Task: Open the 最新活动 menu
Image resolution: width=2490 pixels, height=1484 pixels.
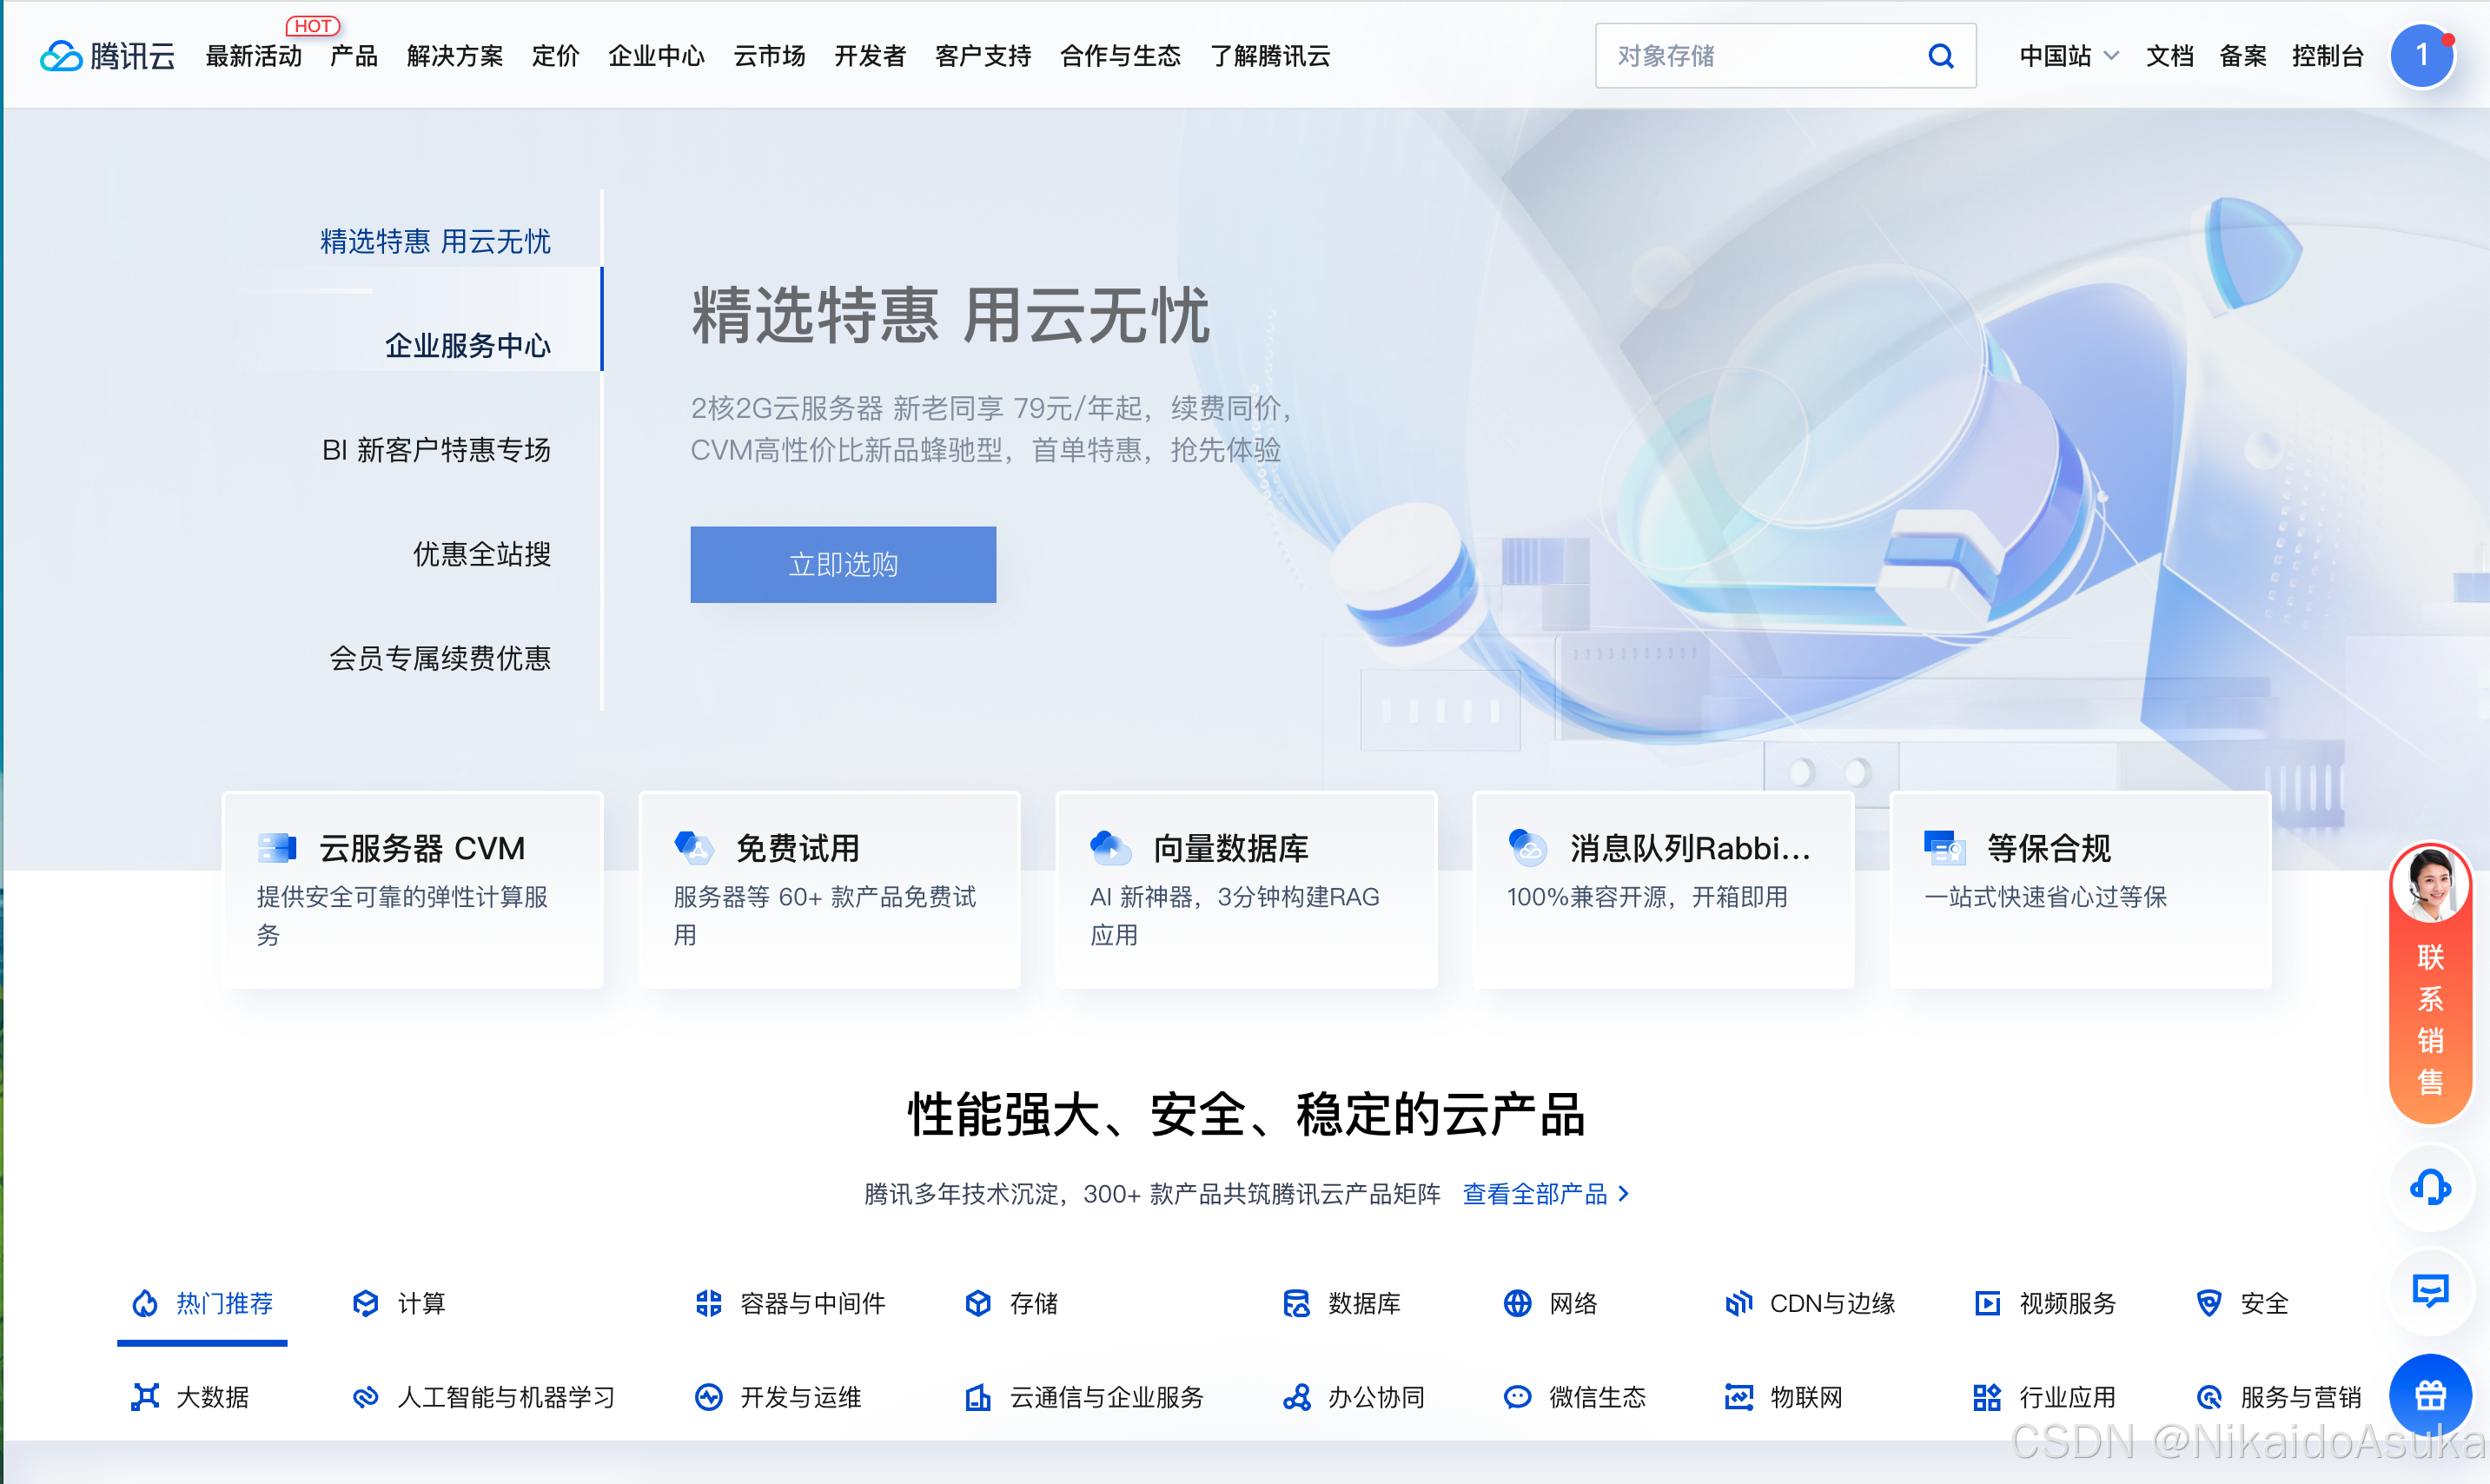Action: coord(253,56)
